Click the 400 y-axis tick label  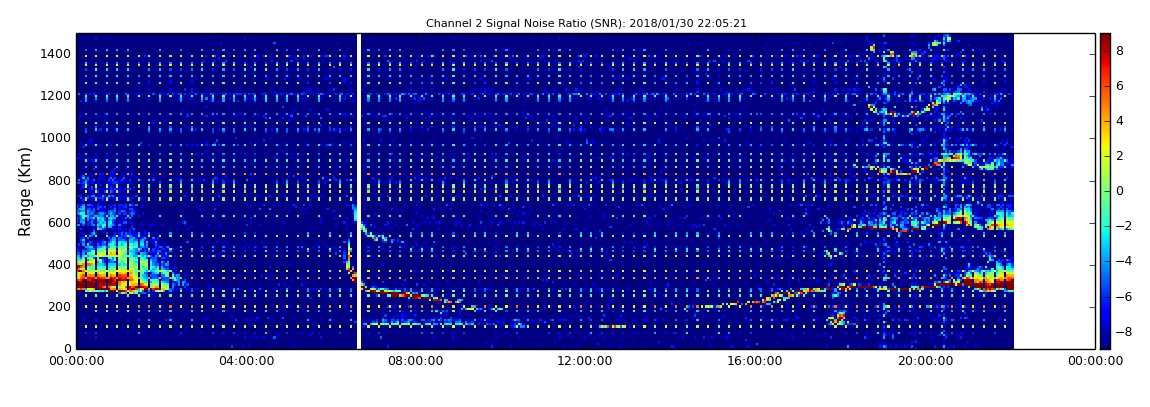[x=61, y=265]
